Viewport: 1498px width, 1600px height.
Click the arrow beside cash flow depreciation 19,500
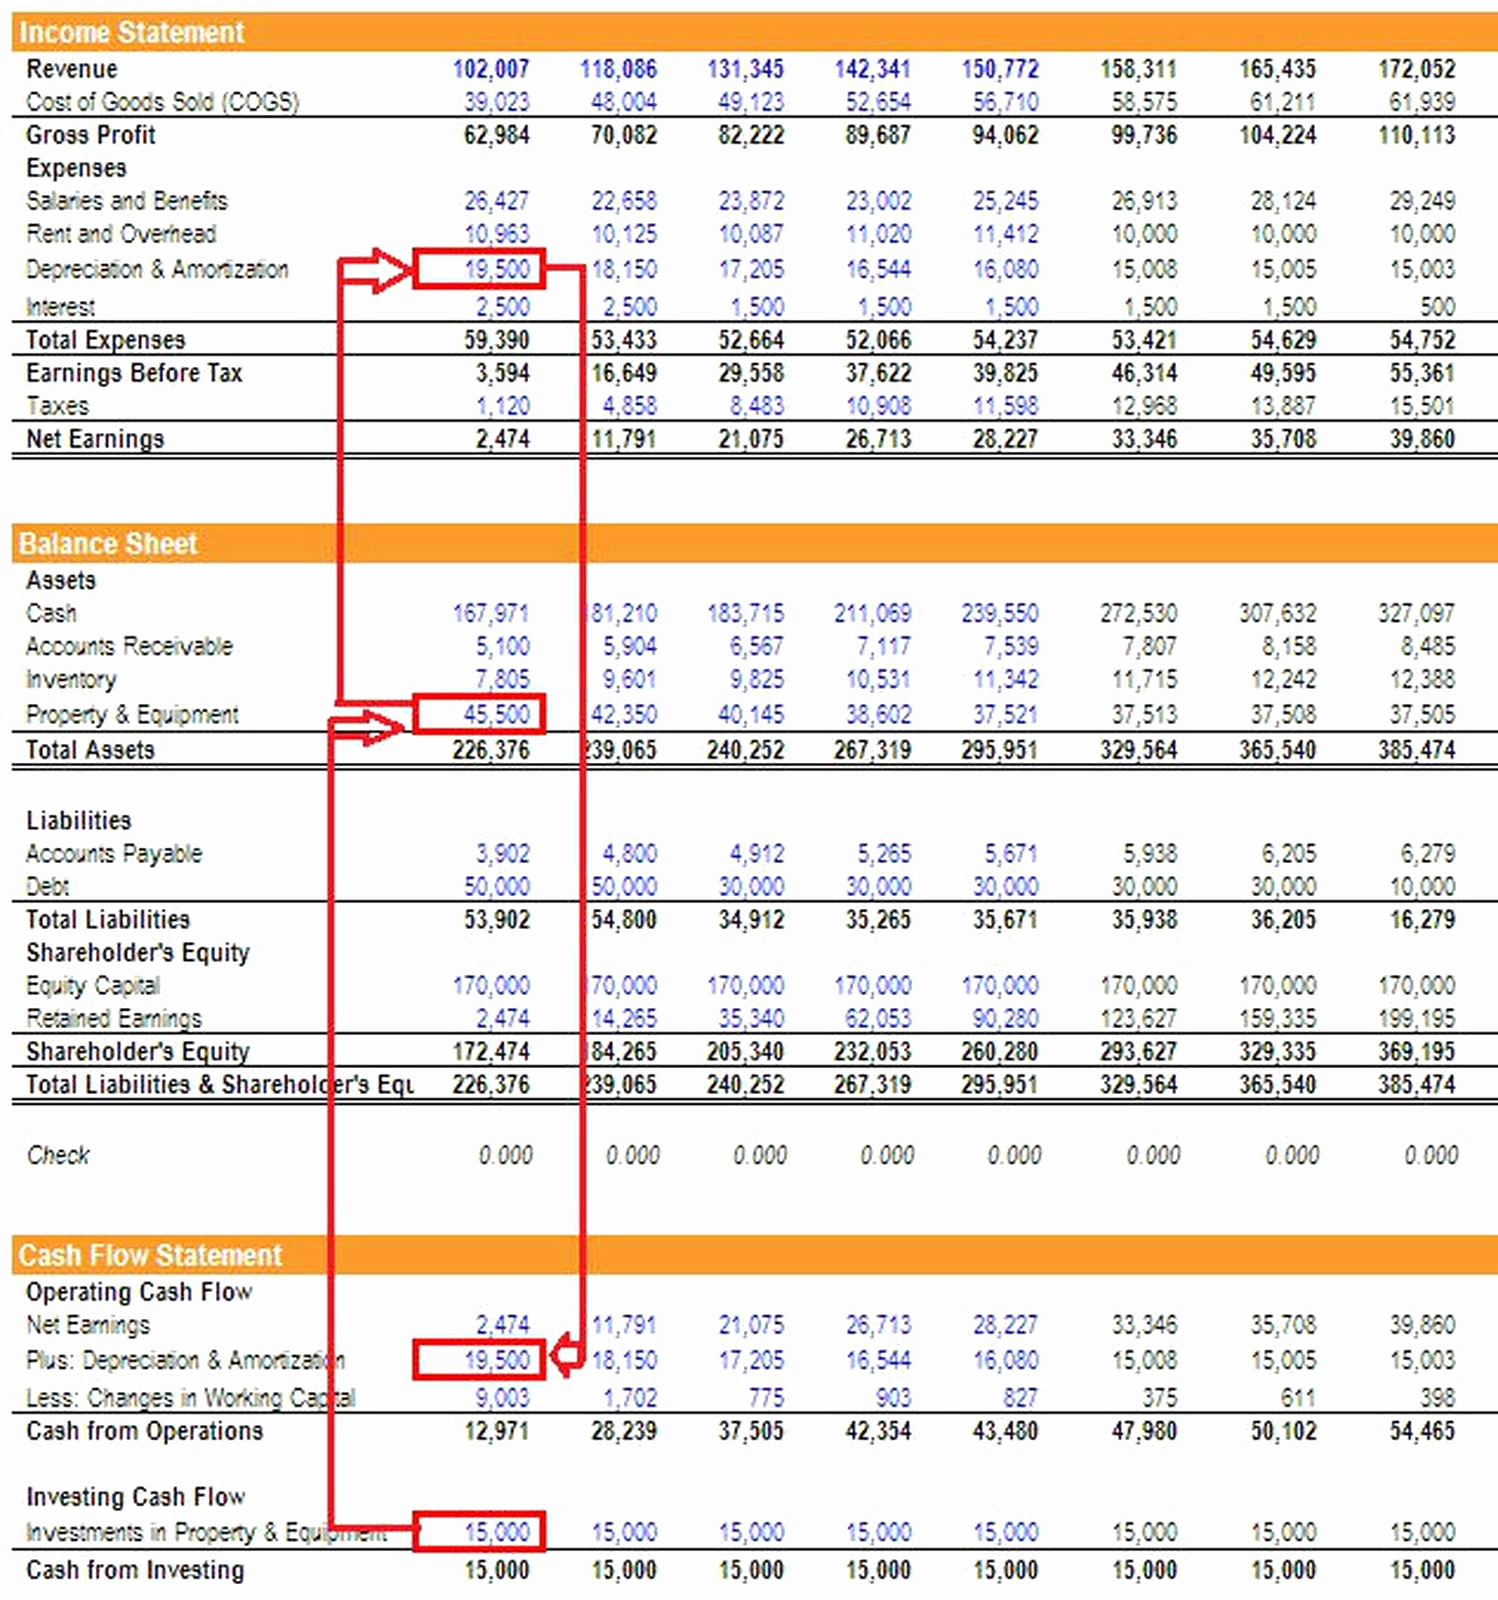click(x=568, y=1356)
